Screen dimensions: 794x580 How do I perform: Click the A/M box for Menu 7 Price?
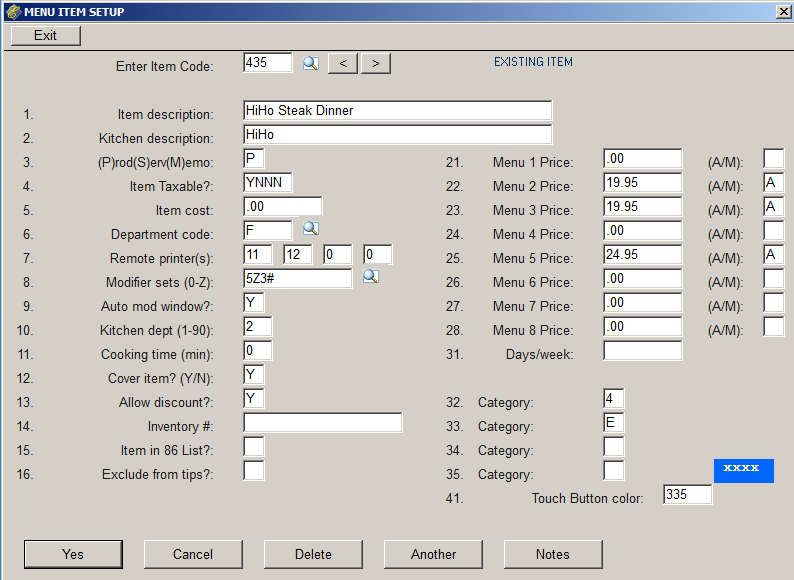[x=773, y=302]
